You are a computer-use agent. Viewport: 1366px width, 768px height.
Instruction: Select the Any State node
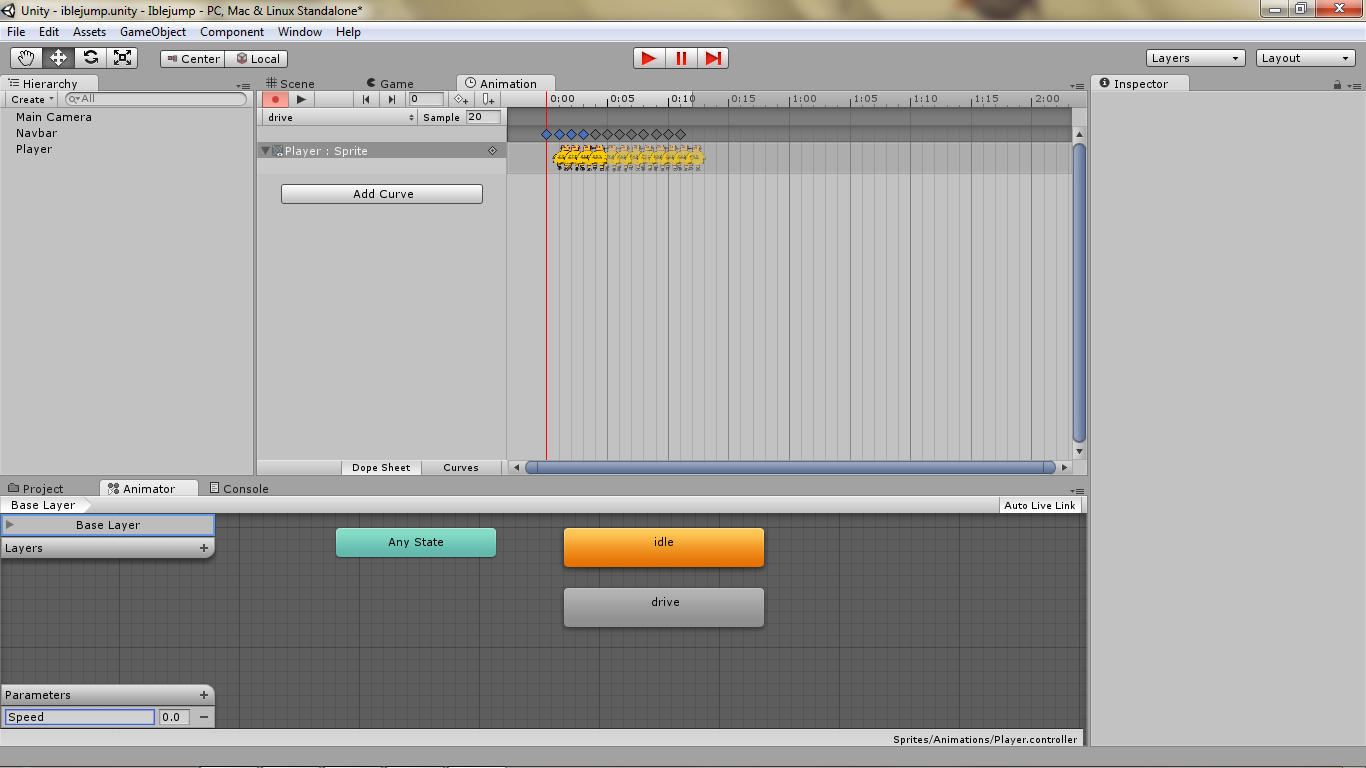pyautogui.click(x=416, y=542)
